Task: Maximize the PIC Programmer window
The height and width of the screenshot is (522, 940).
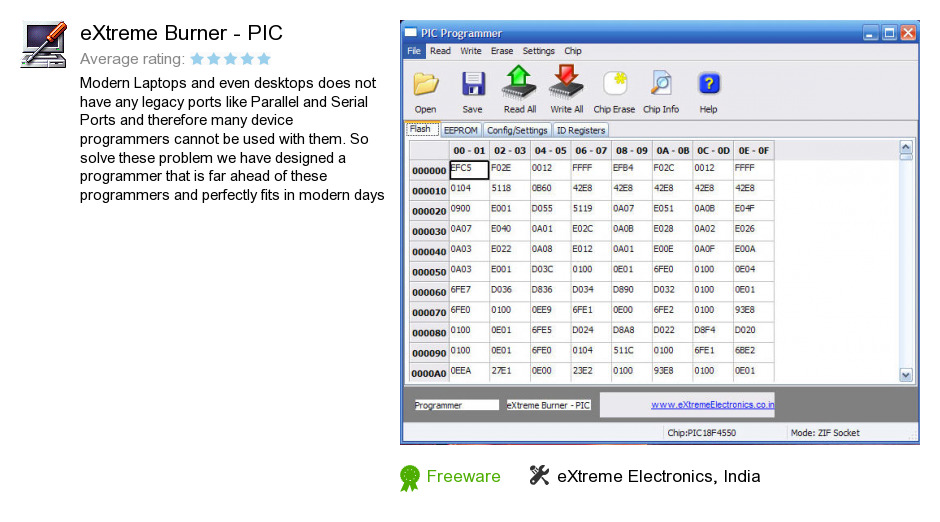Action: 889,33
